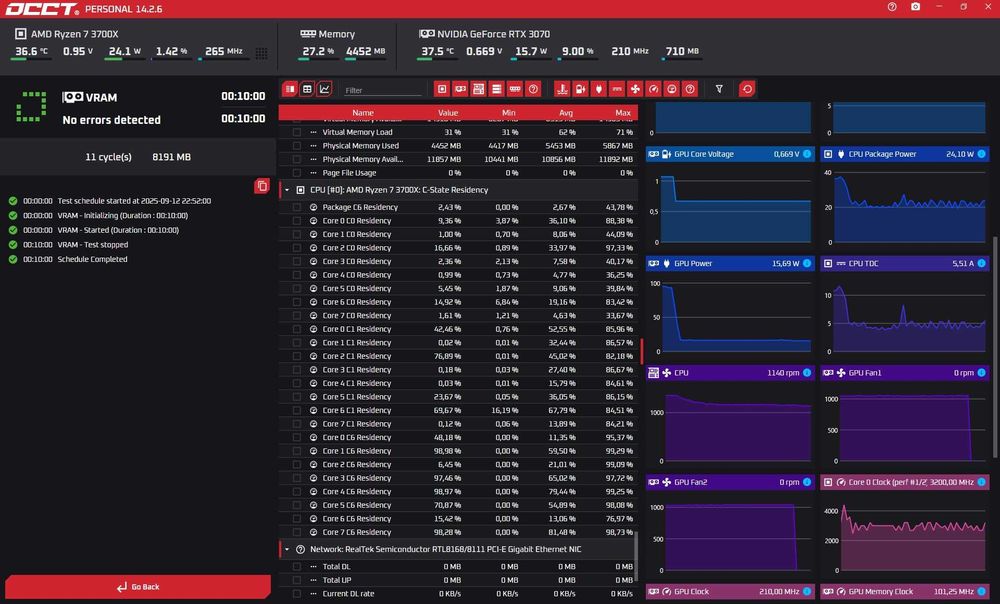Check the Core 2 C1 Residency checkbox
The width and height of the screenshot is (1000, 604).
297,357
